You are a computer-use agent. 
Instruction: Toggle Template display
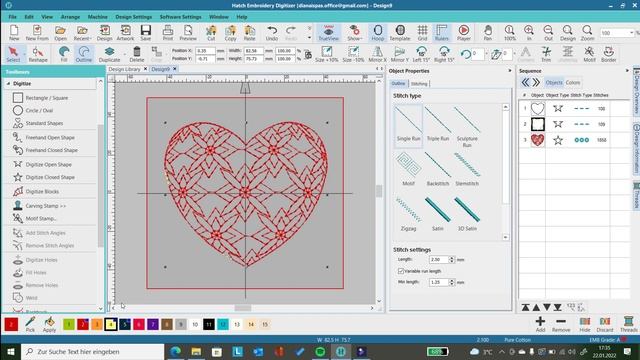400,33
